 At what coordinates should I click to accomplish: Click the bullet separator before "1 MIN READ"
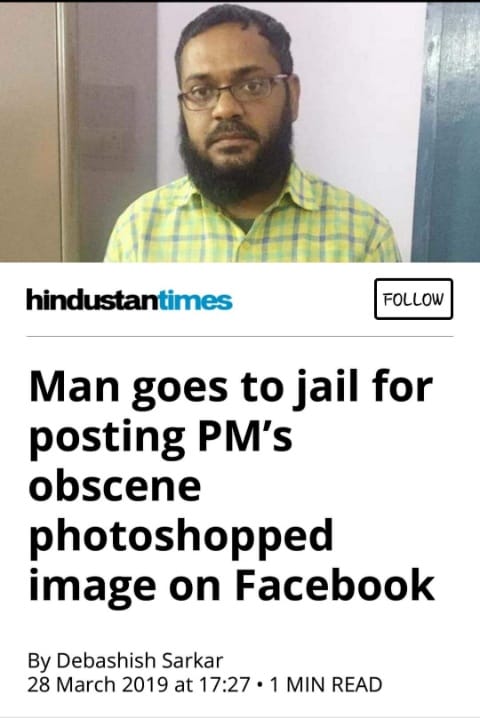[260, 685]
